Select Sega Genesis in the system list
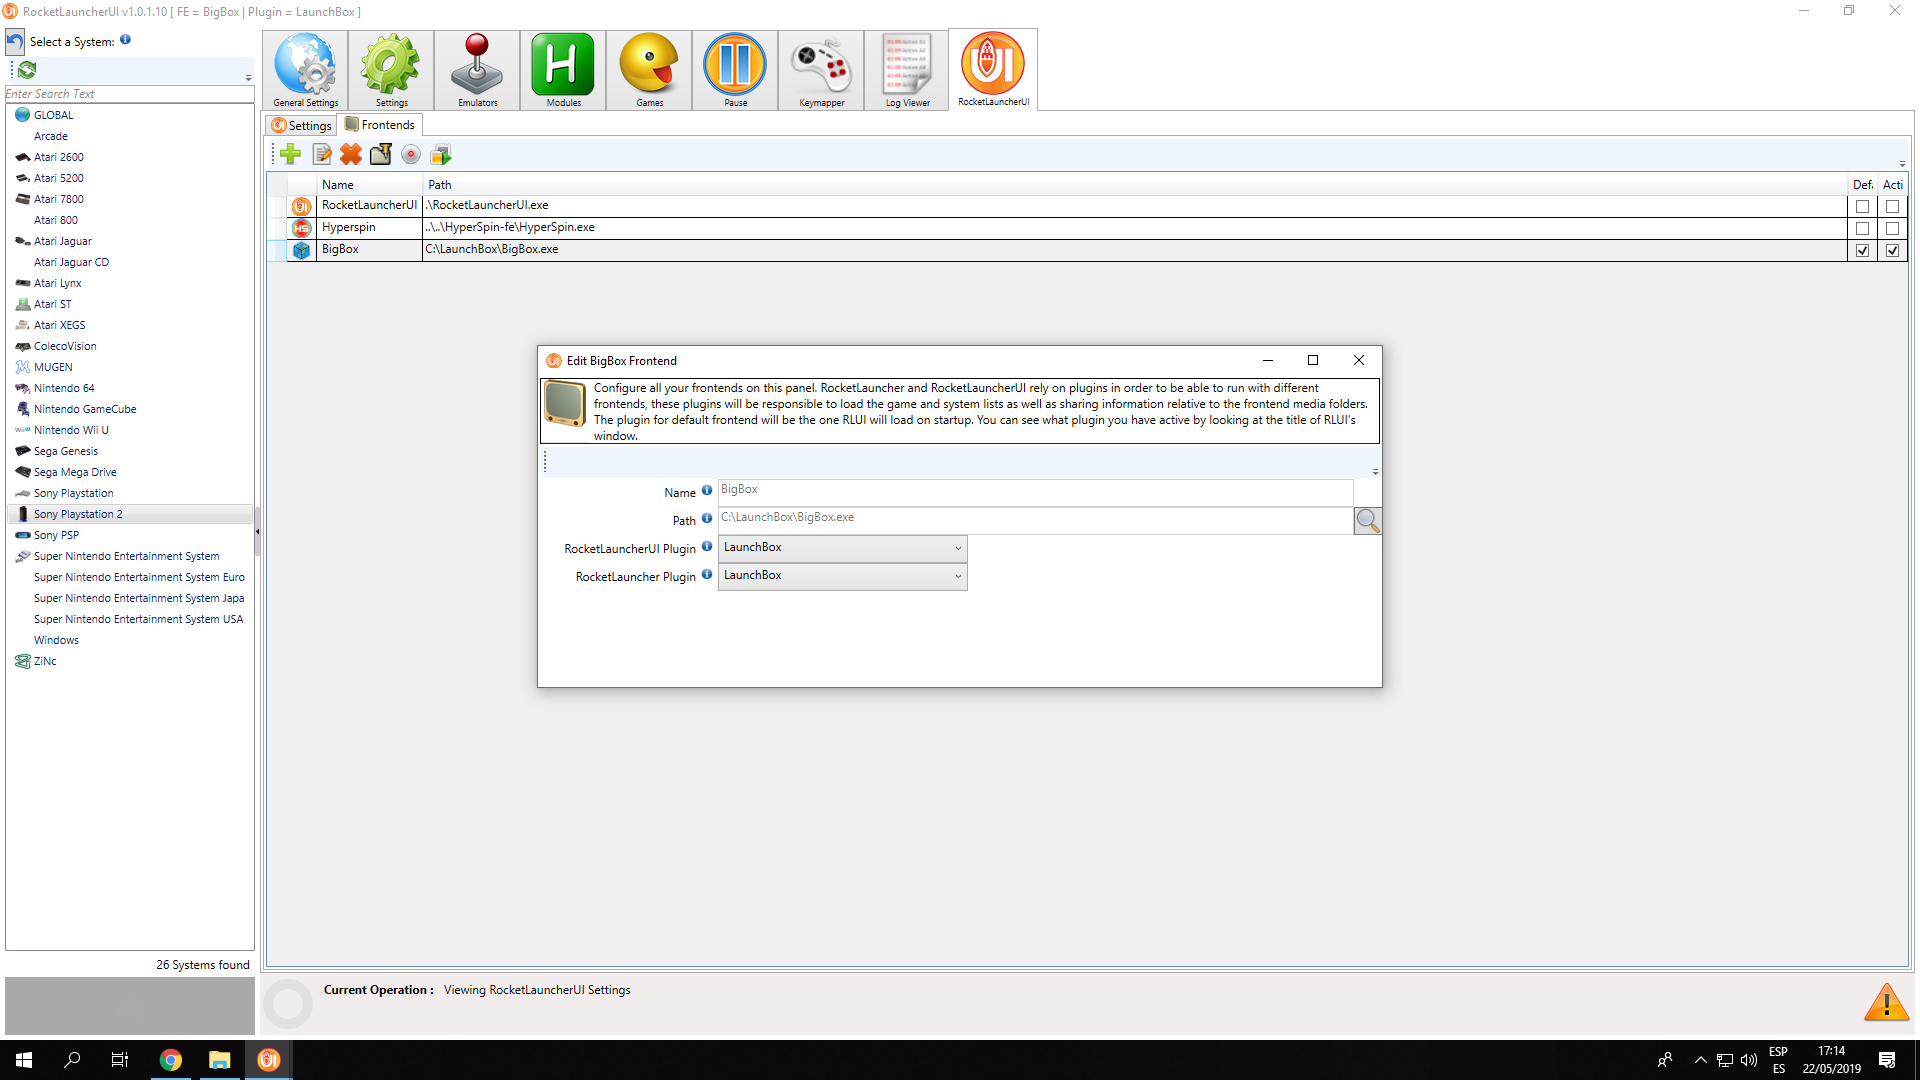Image resolution: width=1920 pixels, height=1080 pixels. click(65, 451)
